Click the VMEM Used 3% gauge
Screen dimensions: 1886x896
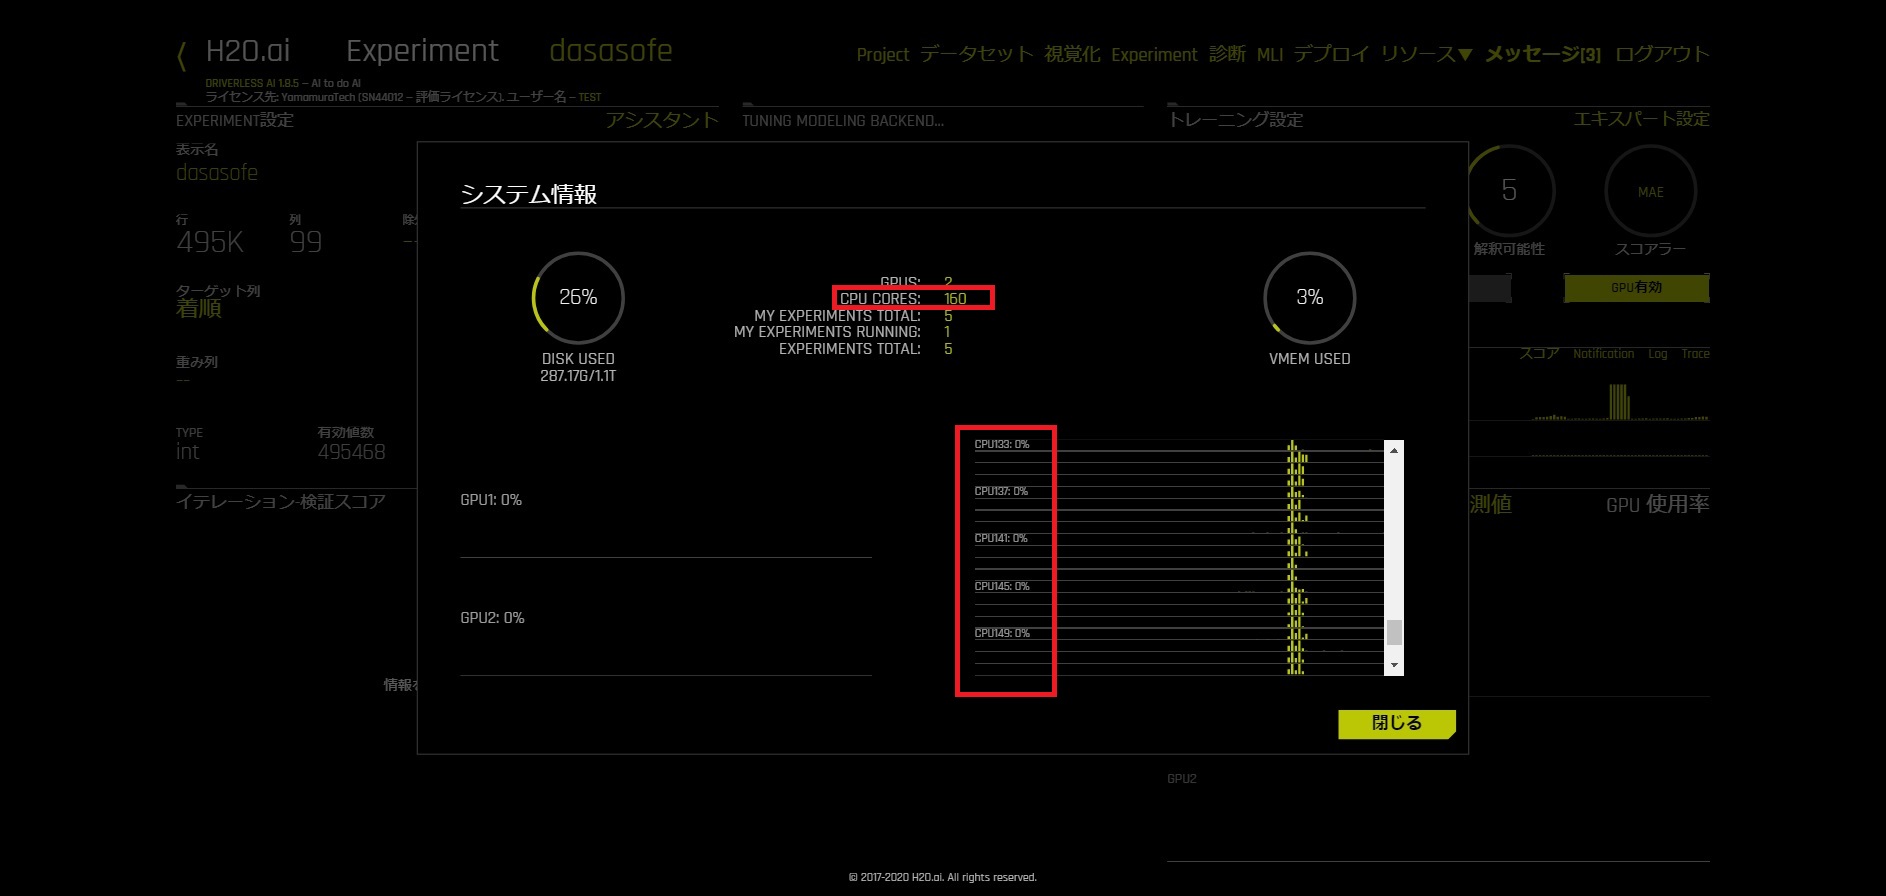pyautogui.click(x=1309, y=298)
